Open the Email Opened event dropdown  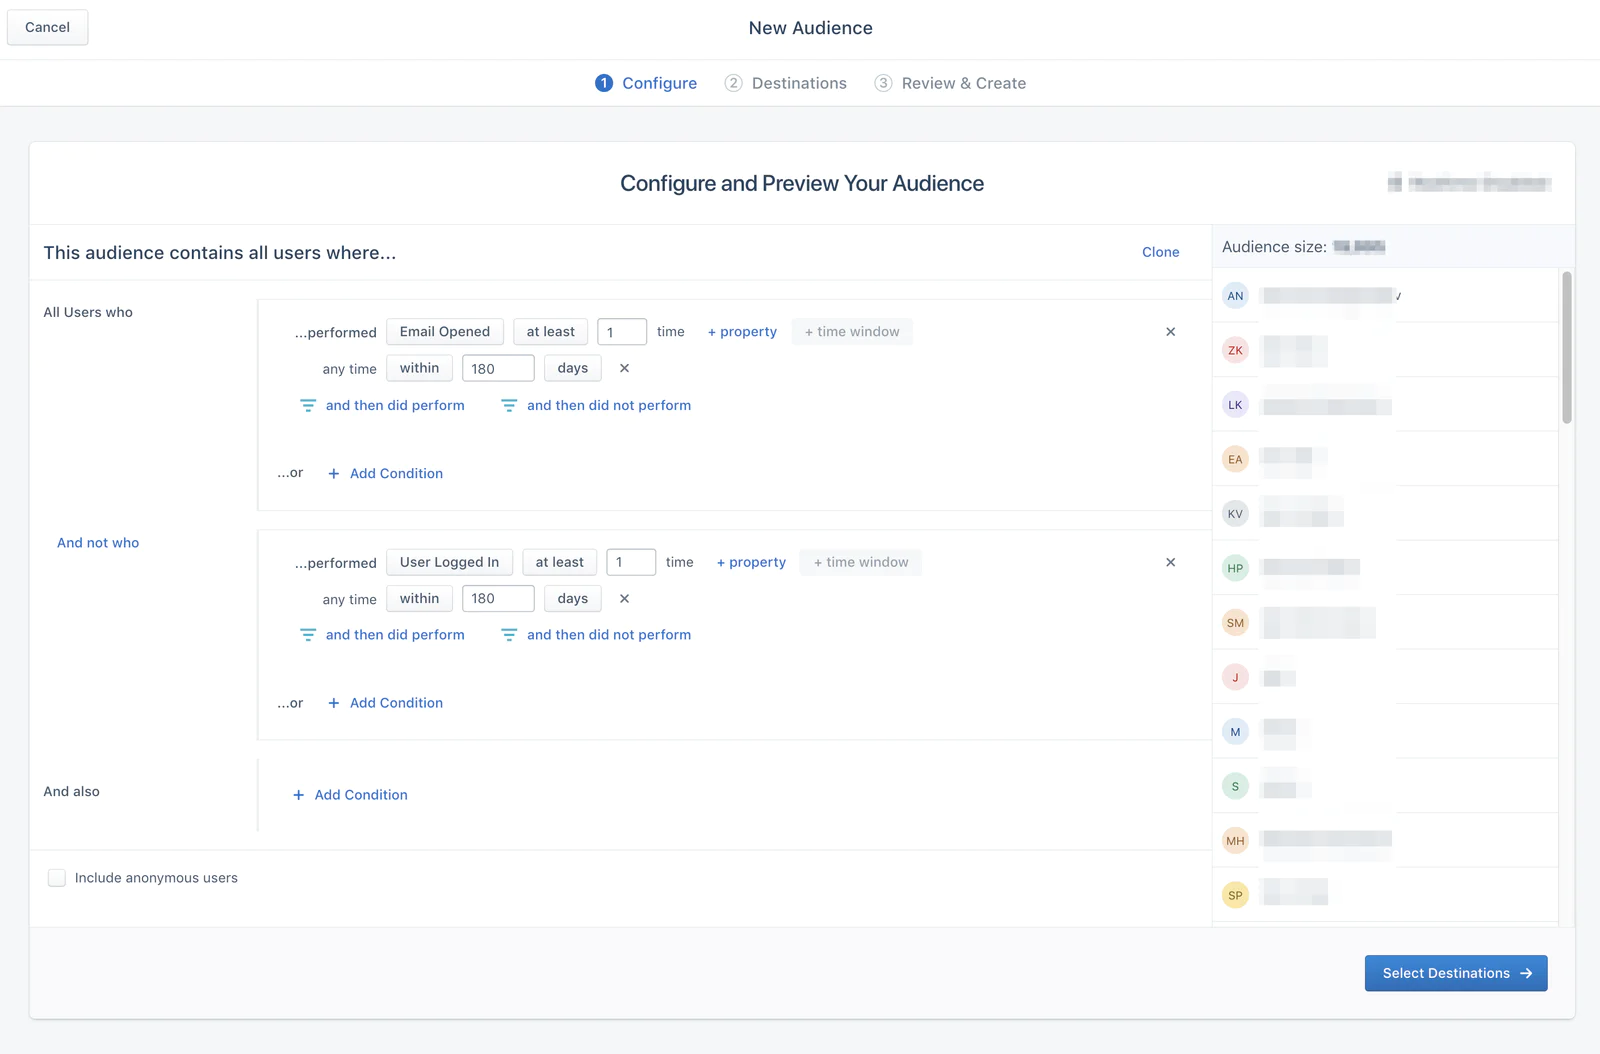[445, 332]
